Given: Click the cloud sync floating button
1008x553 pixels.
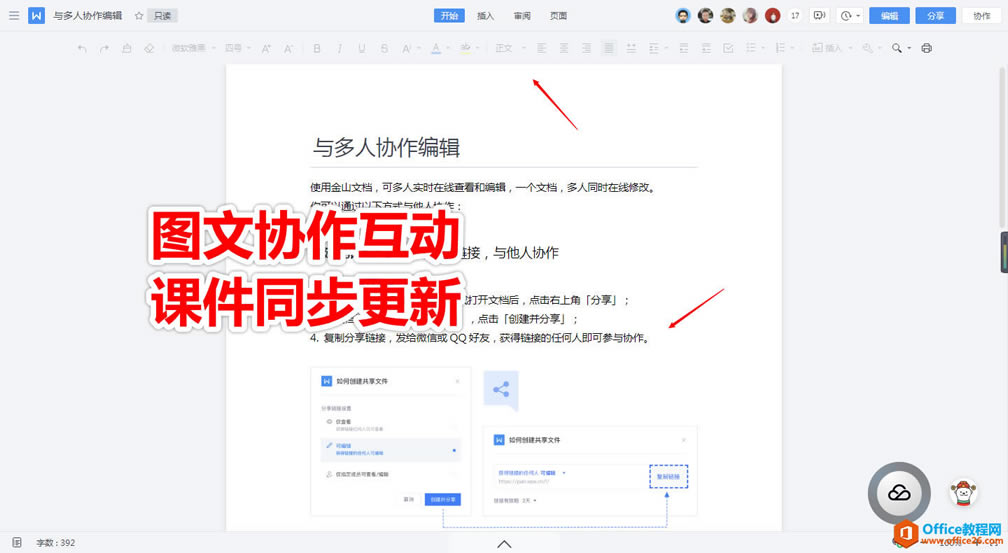Looking at the screenshot, I should coord(899,493).
